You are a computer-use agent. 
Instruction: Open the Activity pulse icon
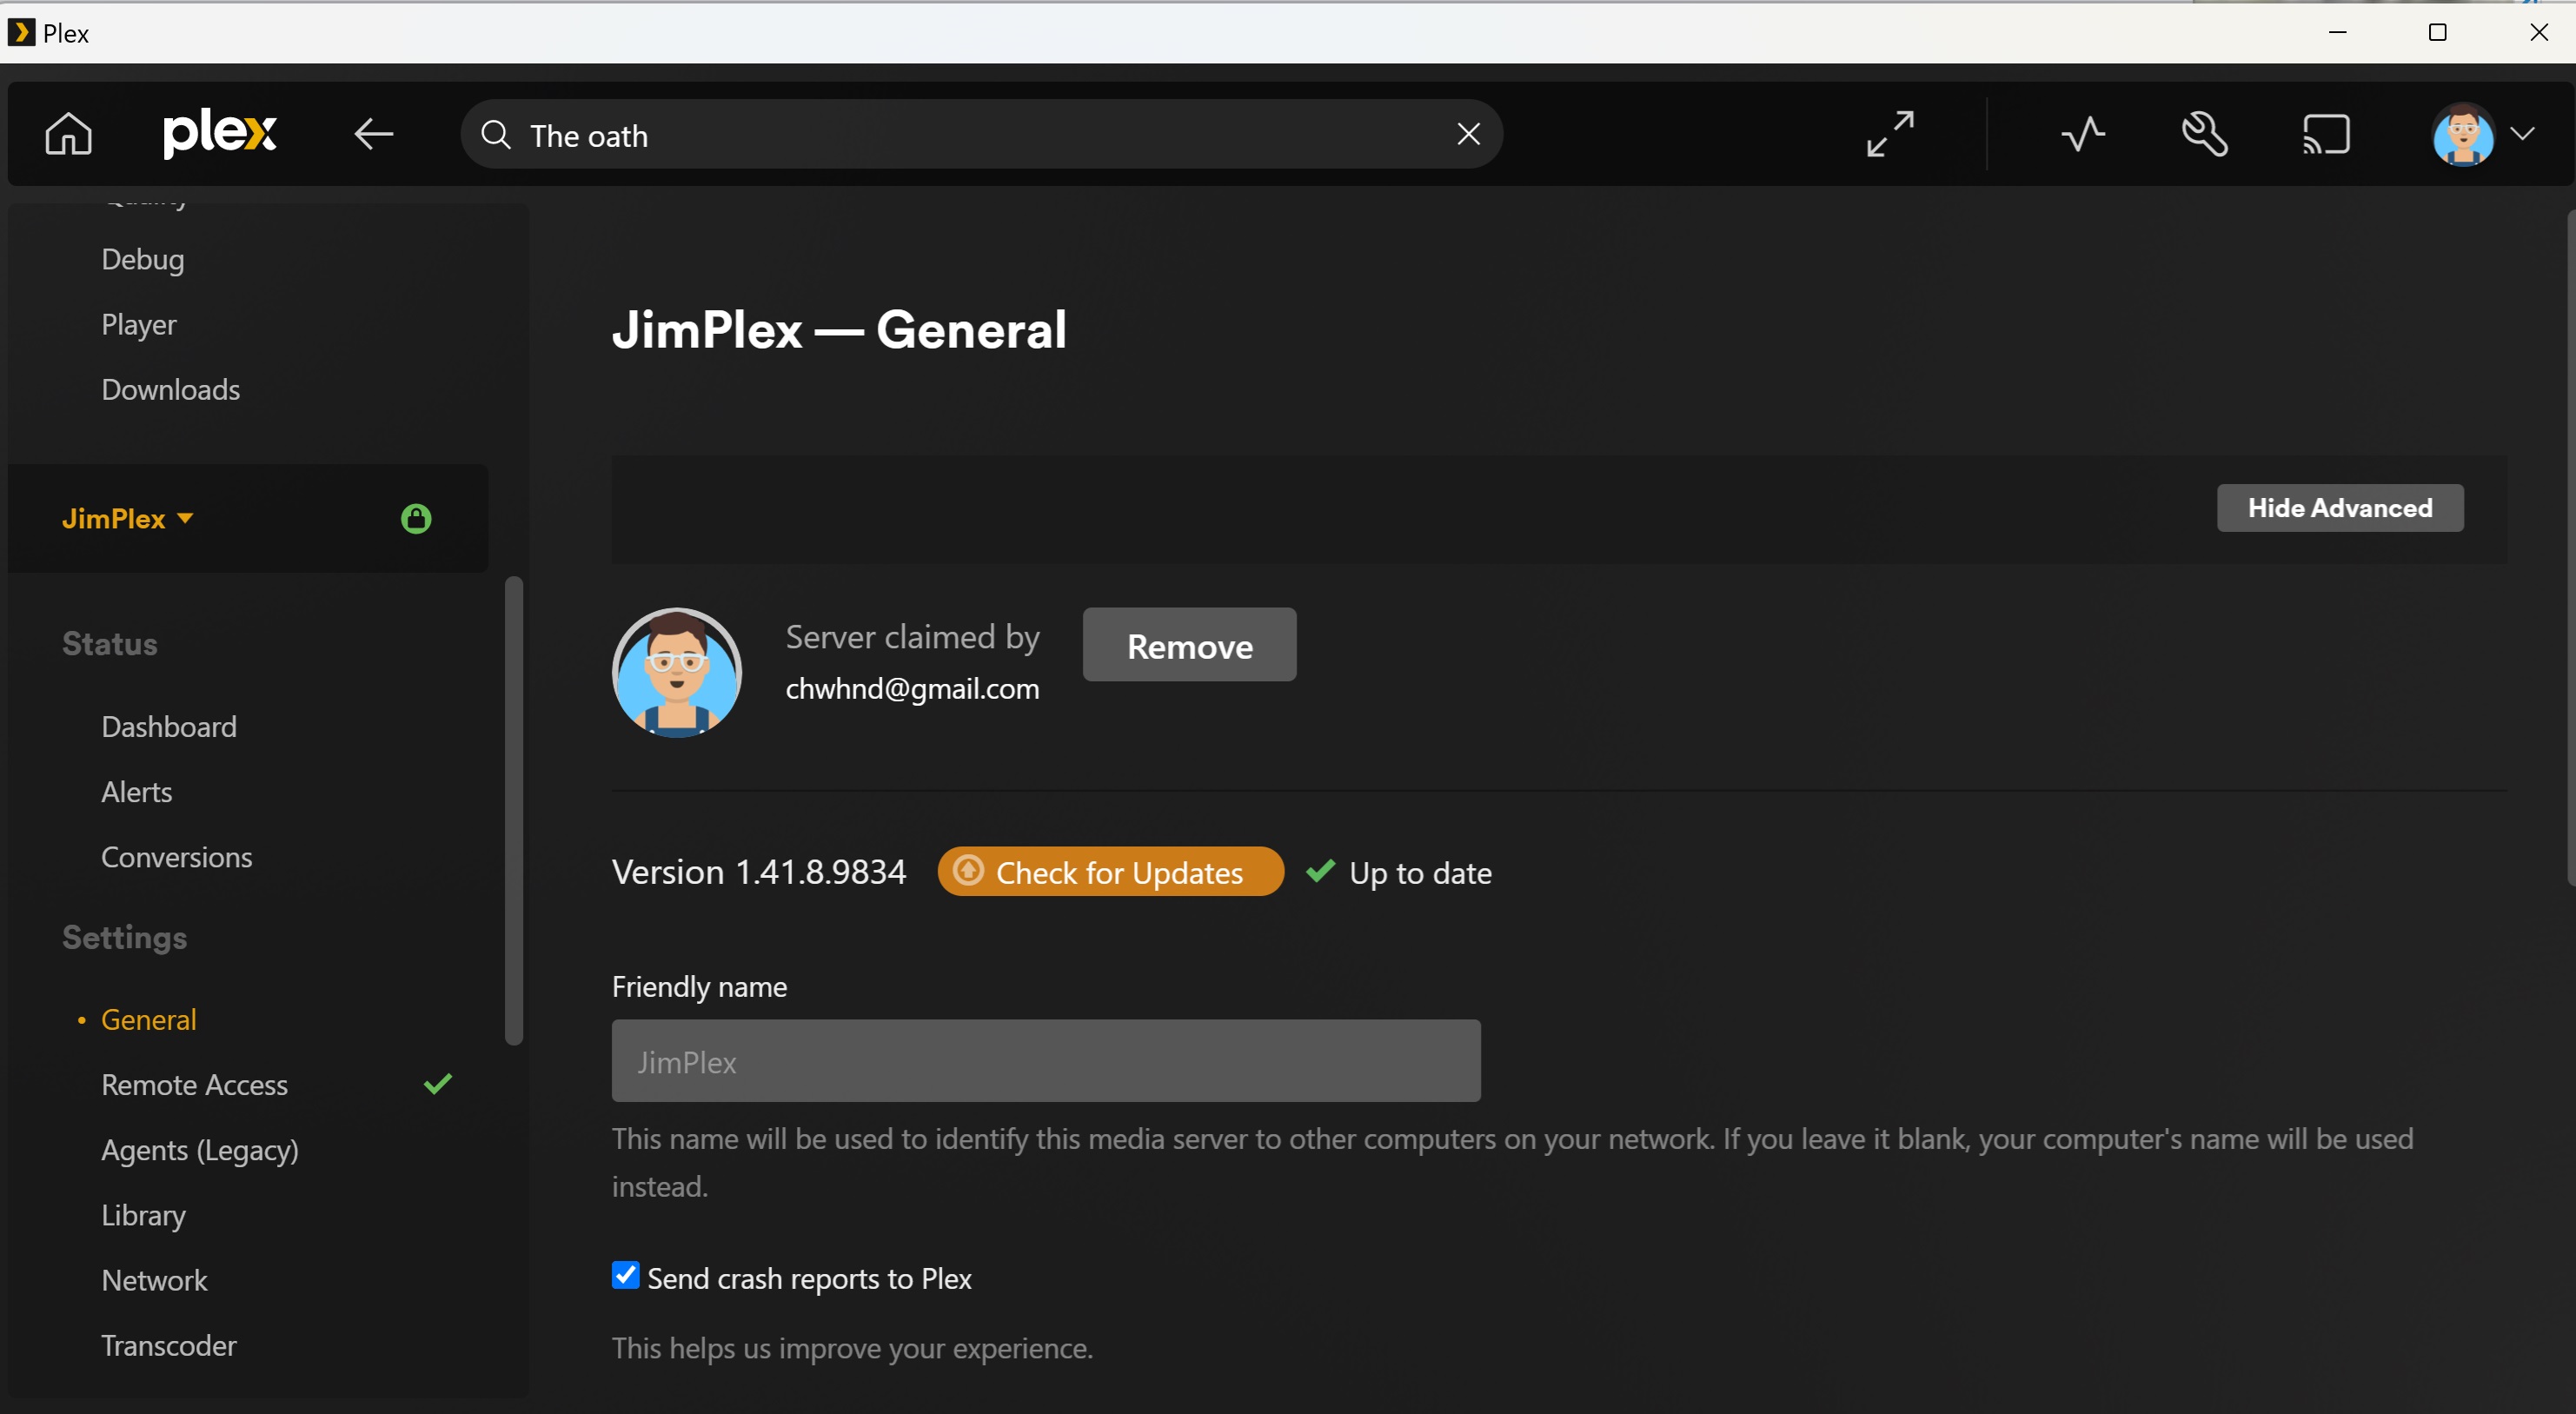pyautogui.click(x=2083, y=134)
